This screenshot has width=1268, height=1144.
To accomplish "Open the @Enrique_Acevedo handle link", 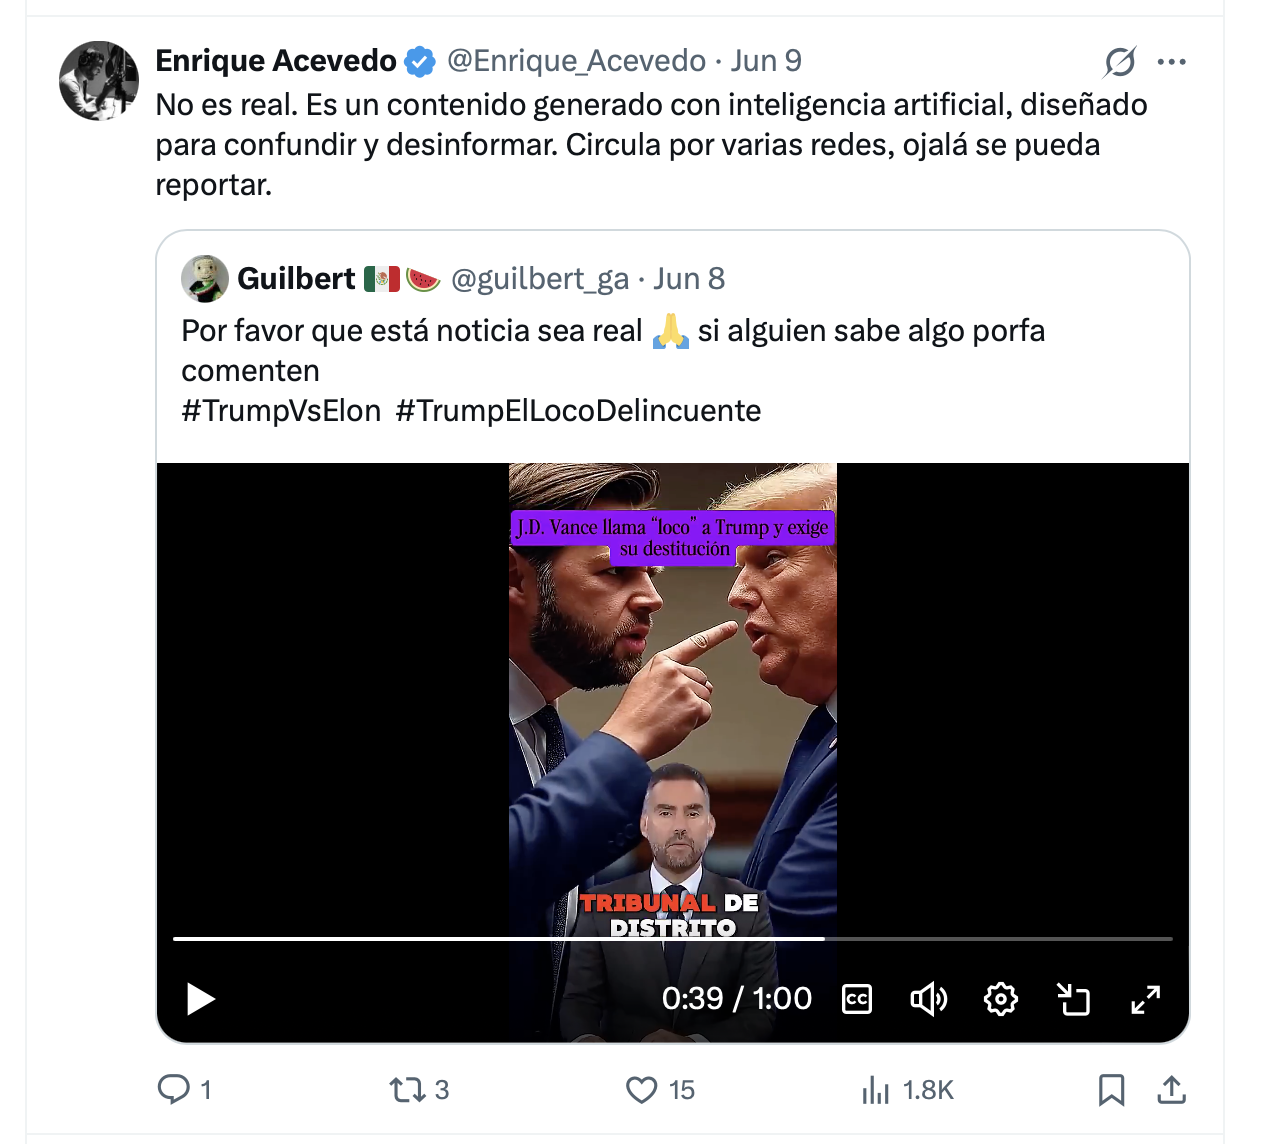I will pos(576,61).
